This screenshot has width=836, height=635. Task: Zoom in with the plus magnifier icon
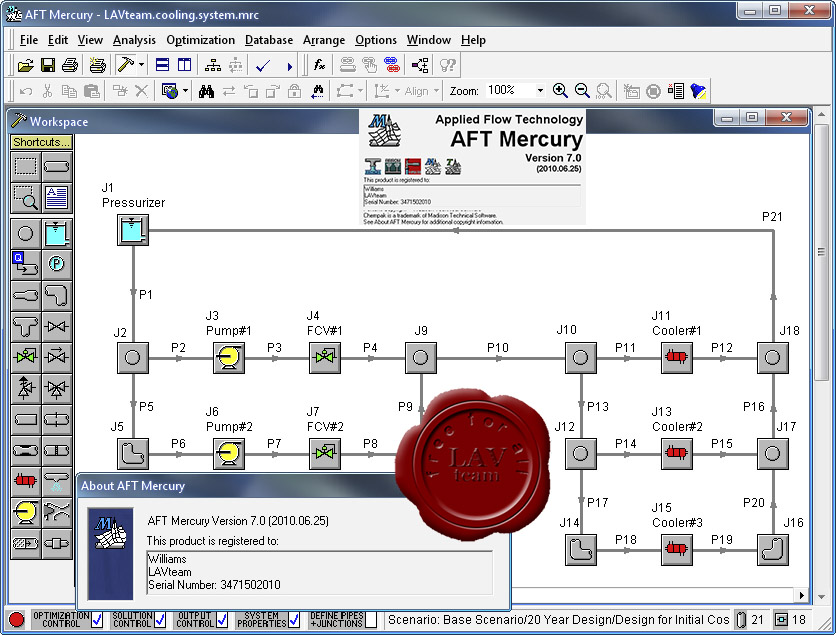560,91
